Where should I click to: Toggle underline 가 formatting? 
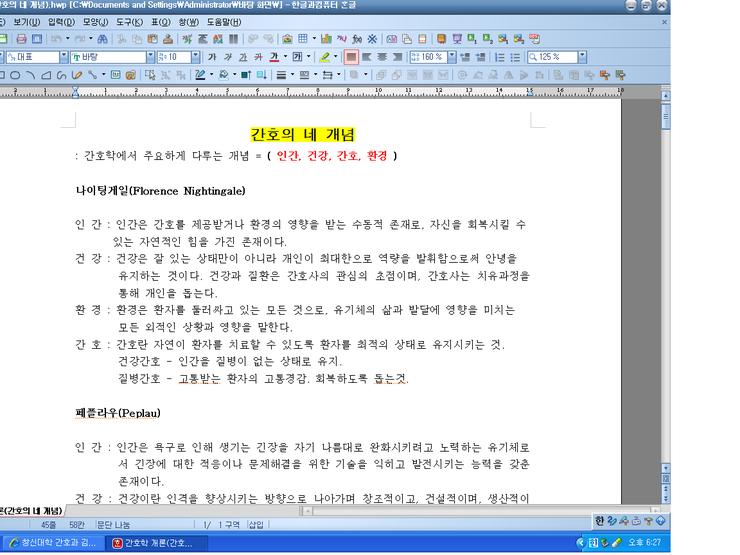point(243,57)
